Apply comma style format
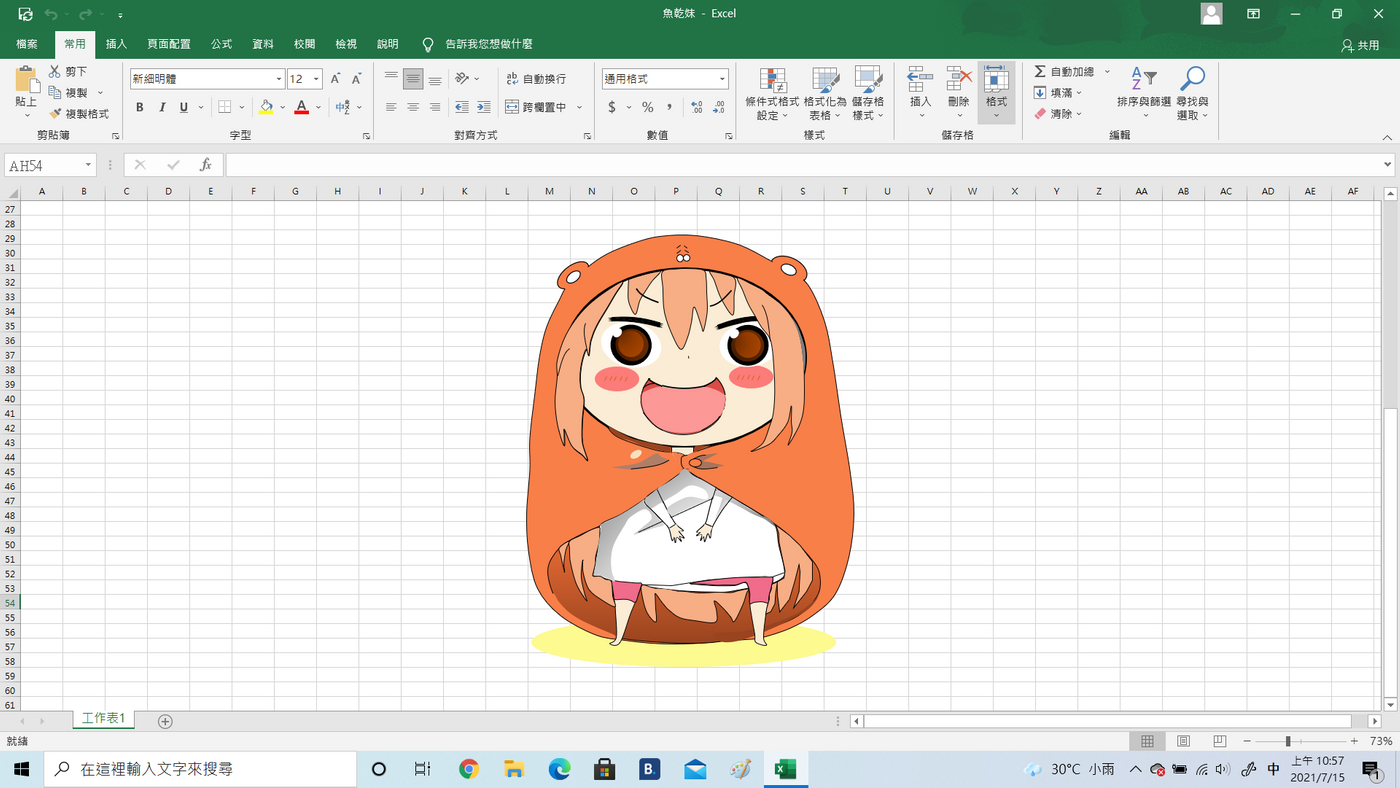 668,107
